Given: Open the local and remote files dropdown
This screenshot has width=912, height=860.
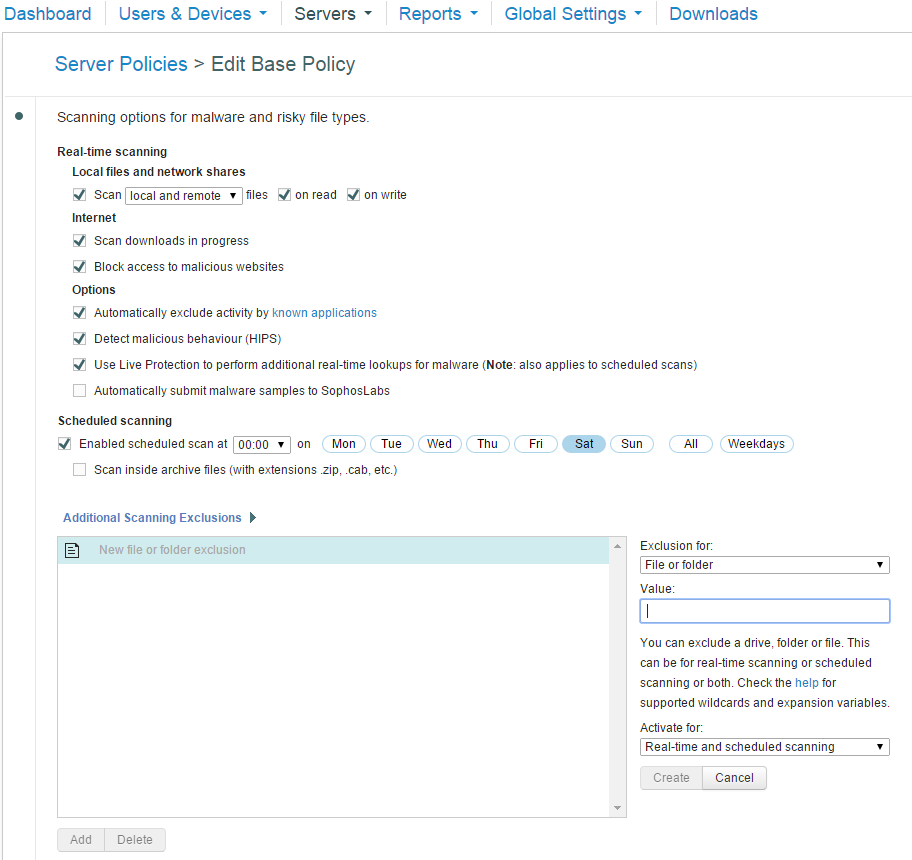Looking at the screenshot, I should click(x=184, y=196).
